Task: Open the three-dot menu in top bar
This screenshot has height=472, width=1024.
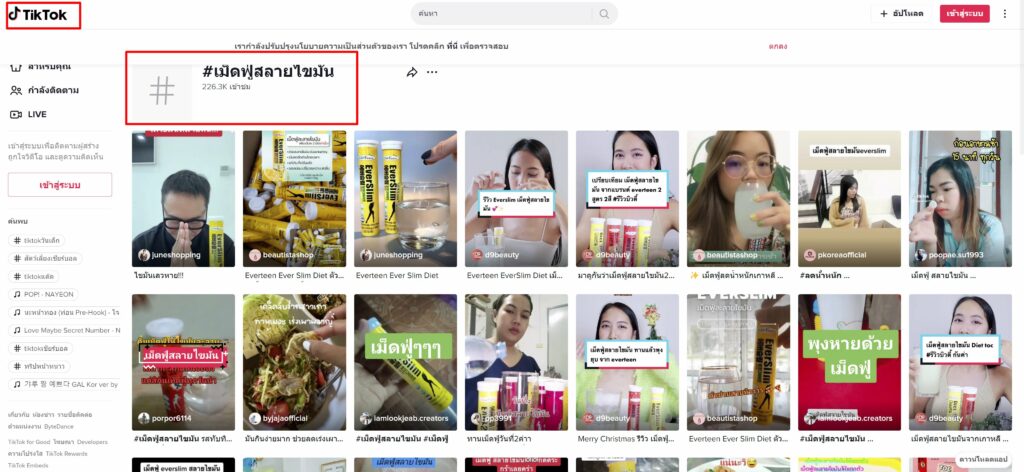Action: click(1005, 14)
